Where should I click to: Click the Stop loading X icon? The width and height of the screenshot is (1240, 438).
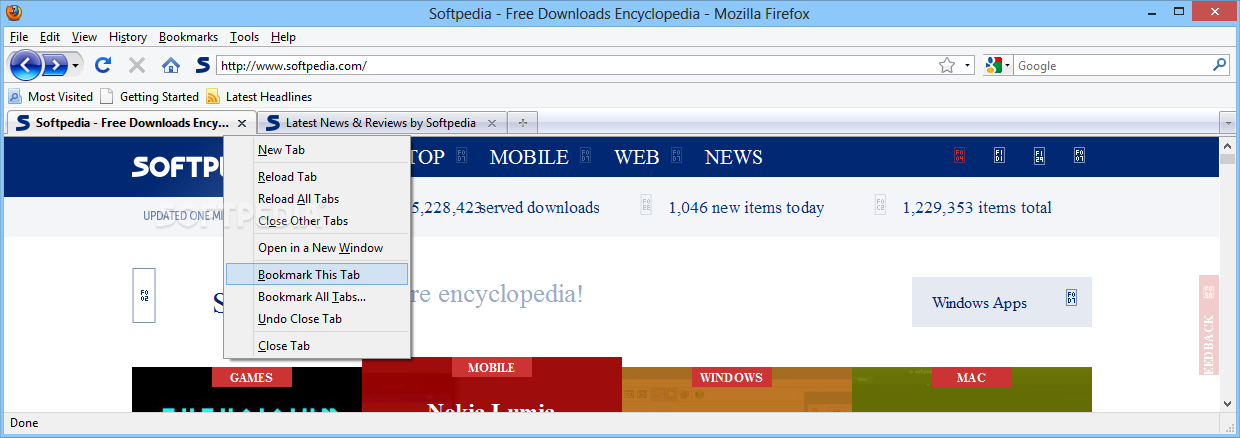(x=137, y=66)
